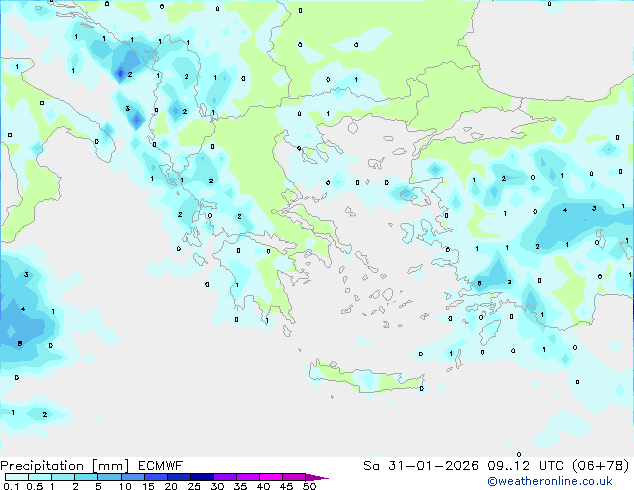Click the "Precipitation [mm]" title text
This screenshot has height=490, width=634.
(x=65, y=466)
